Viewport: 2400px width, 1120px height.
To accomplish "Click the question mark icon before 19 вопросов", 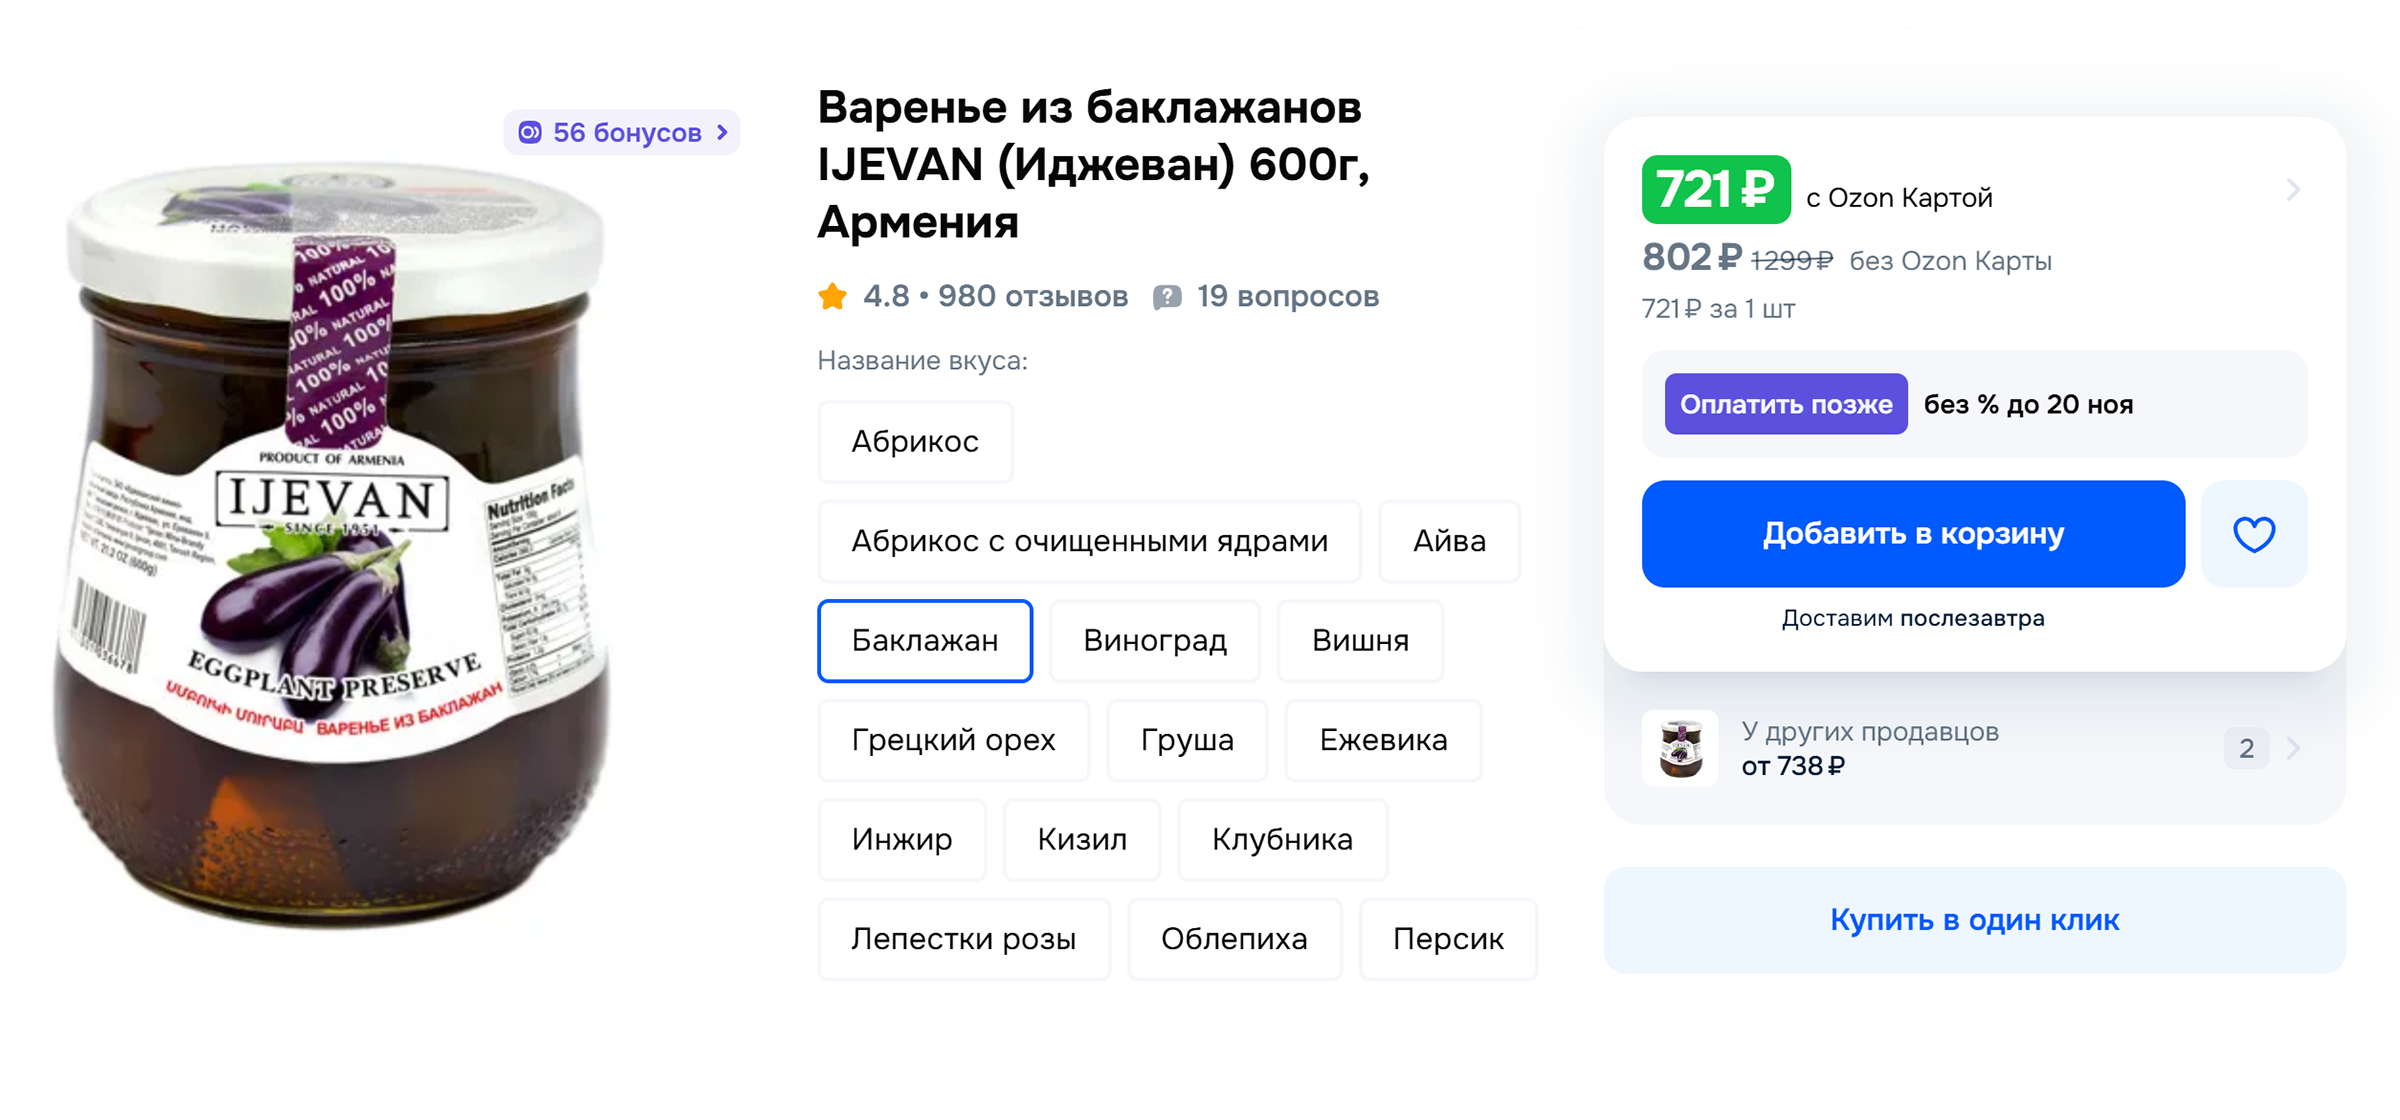I will click(x=1167, y=295).
